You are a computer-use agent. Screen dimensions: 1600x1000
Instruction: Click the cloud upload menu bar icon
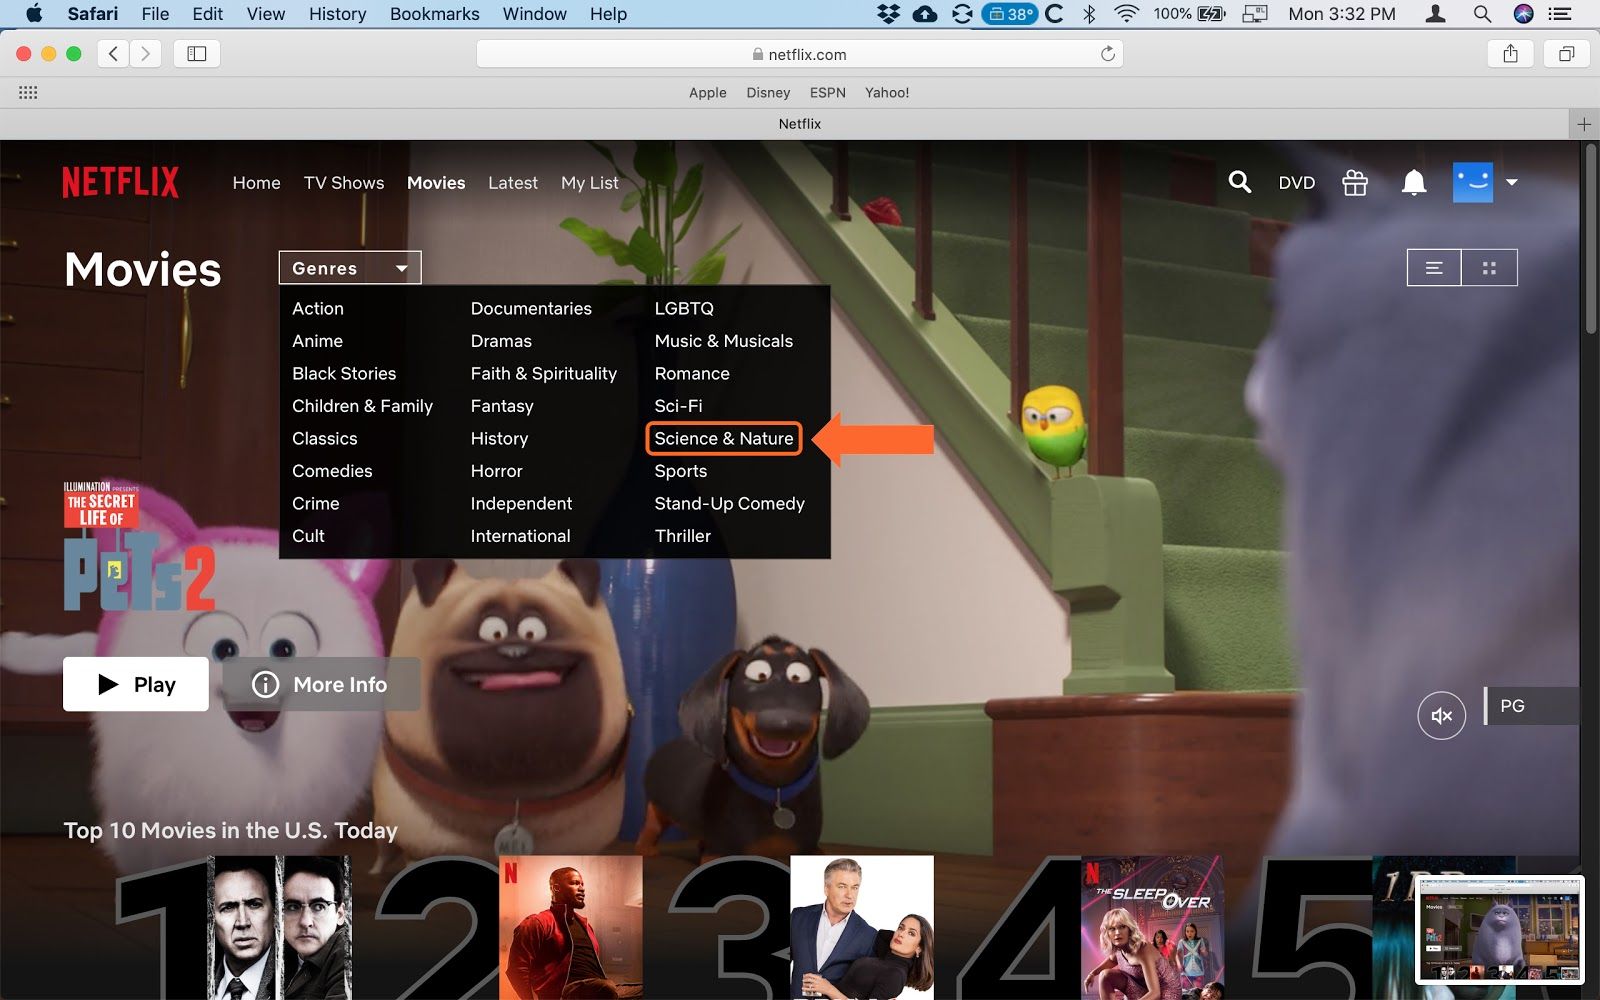925,14
